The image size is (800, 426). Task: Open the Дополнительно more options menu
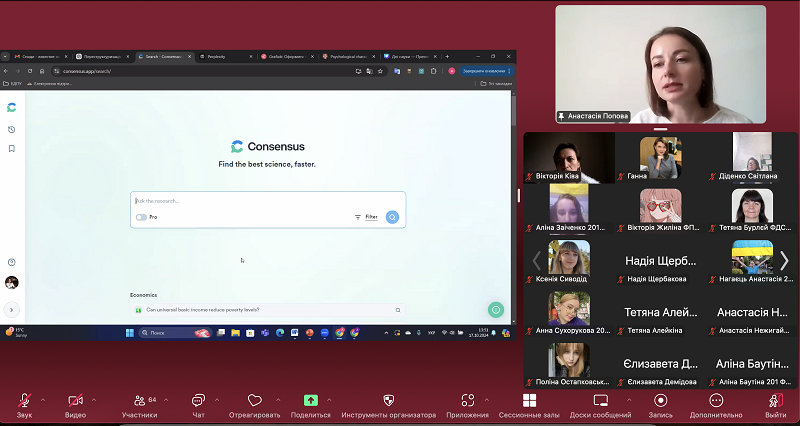(x=716, y=406)
